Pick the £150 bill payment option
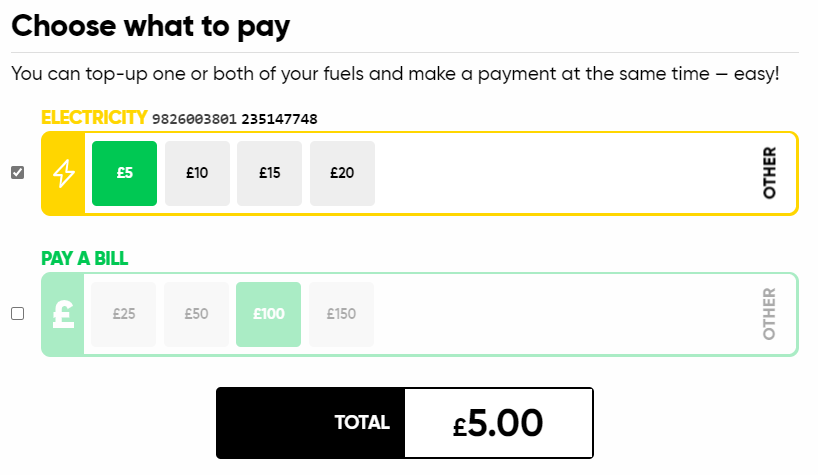The height and width of the screenshot is (475, 818). (x=341, y=314)
